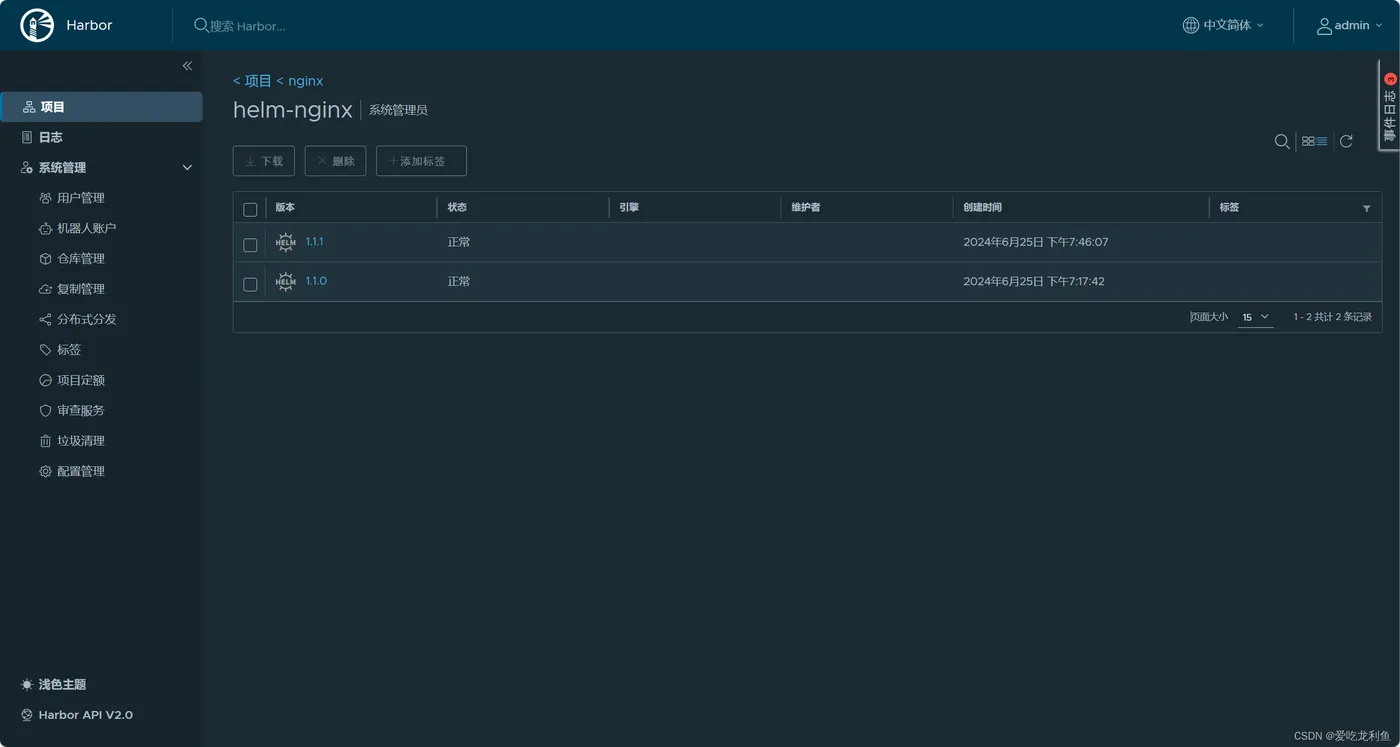Collapse the 系统管理 menu section
Image resolution: width=1400 pixels, height=747 pixels.
(187, 168)
